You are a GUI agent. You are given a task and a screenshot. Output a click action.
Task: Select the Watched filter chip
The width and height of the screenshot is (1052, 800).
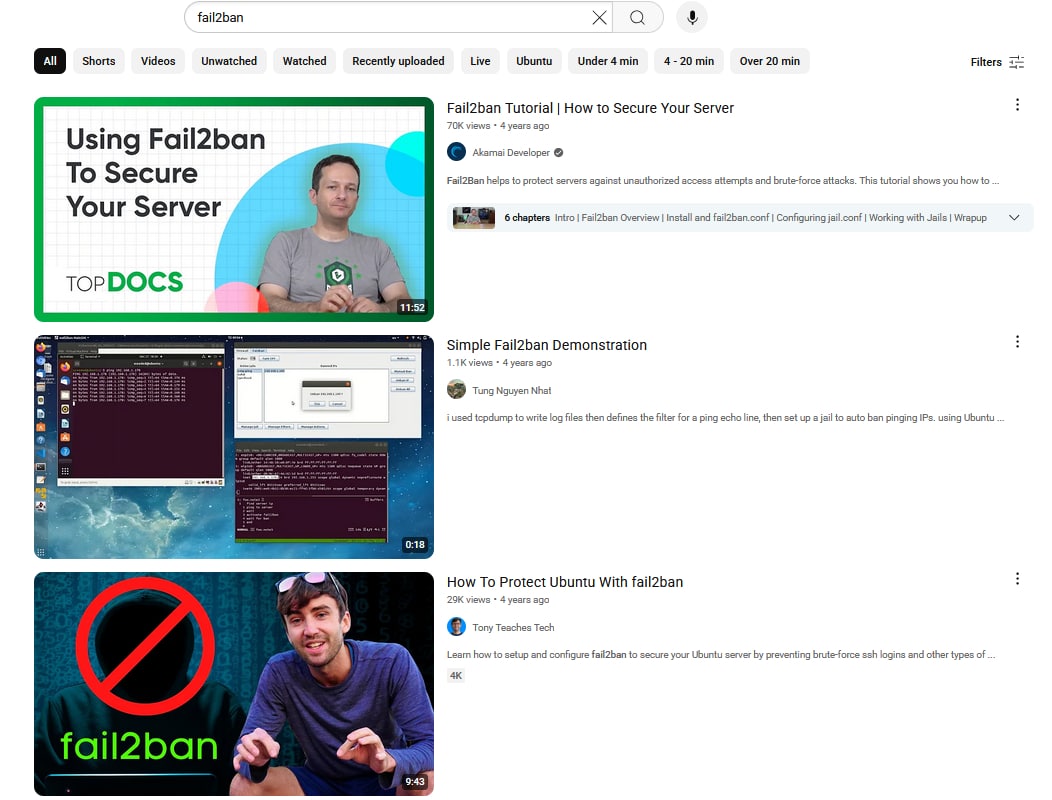[x=305, y=61]
